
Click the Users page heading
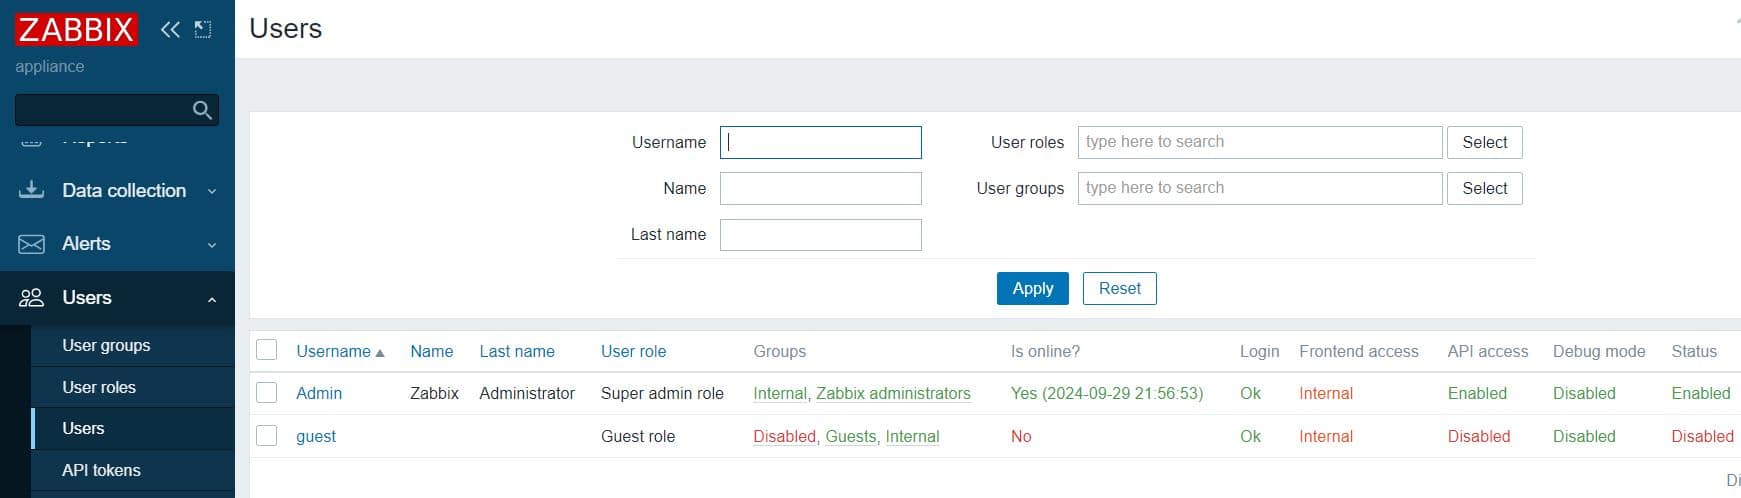click(x=286, y=28)
